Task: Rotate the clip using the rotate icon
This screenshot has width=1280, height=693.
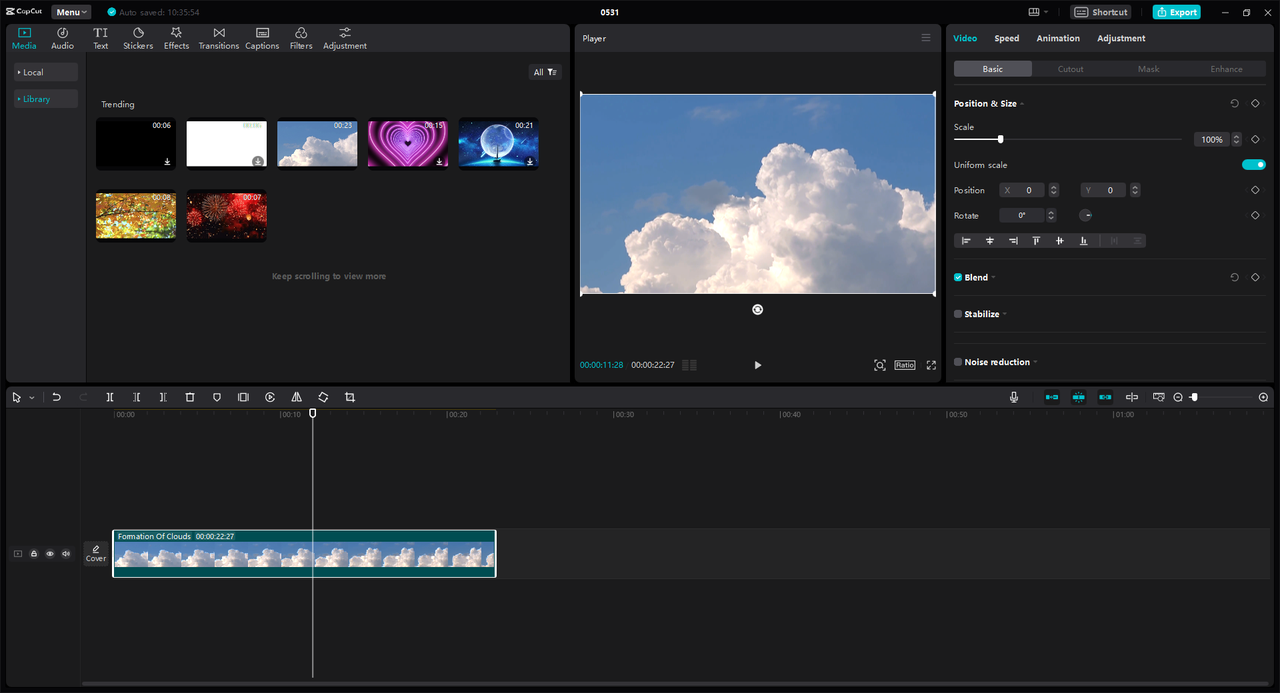Action: 323,397
